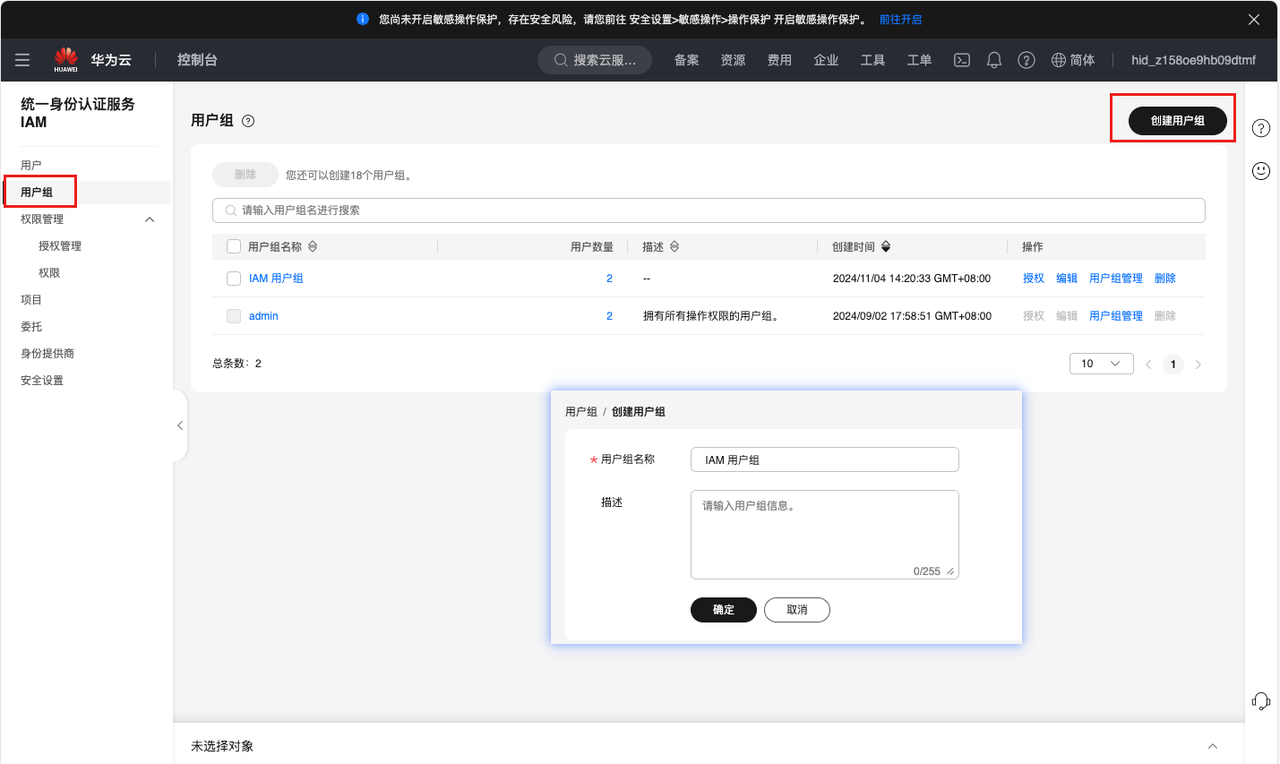Open the account menu hid_z158oe9hb09dtmf
The width and height of the screenshot is (1280, 764).
click(x=1193, y=60)
